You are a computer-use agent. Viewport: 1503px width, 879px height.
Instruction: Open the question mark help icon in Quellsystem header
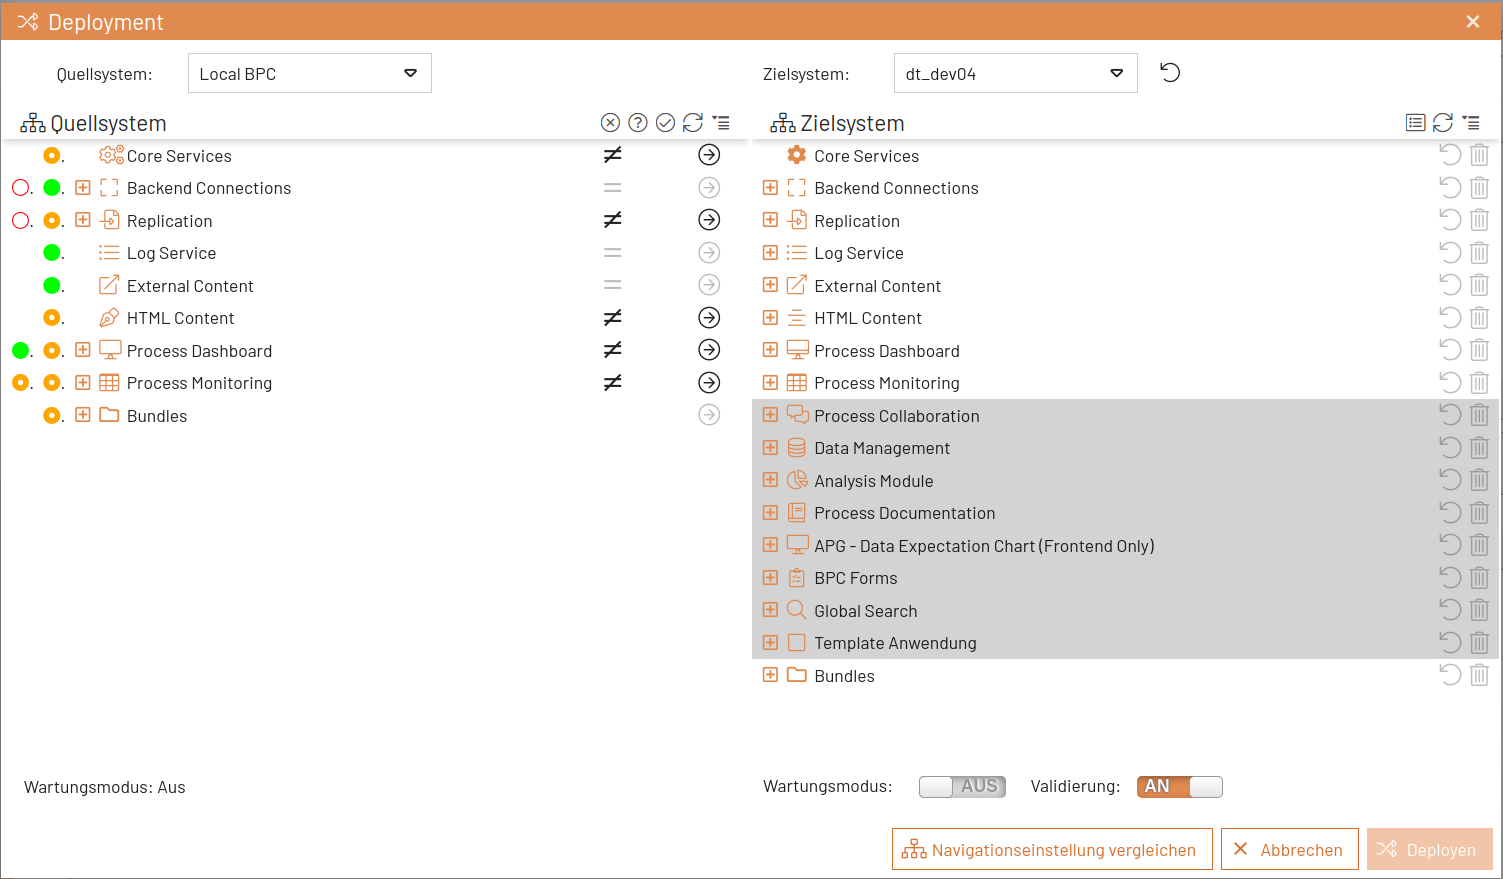coord(638,122)
